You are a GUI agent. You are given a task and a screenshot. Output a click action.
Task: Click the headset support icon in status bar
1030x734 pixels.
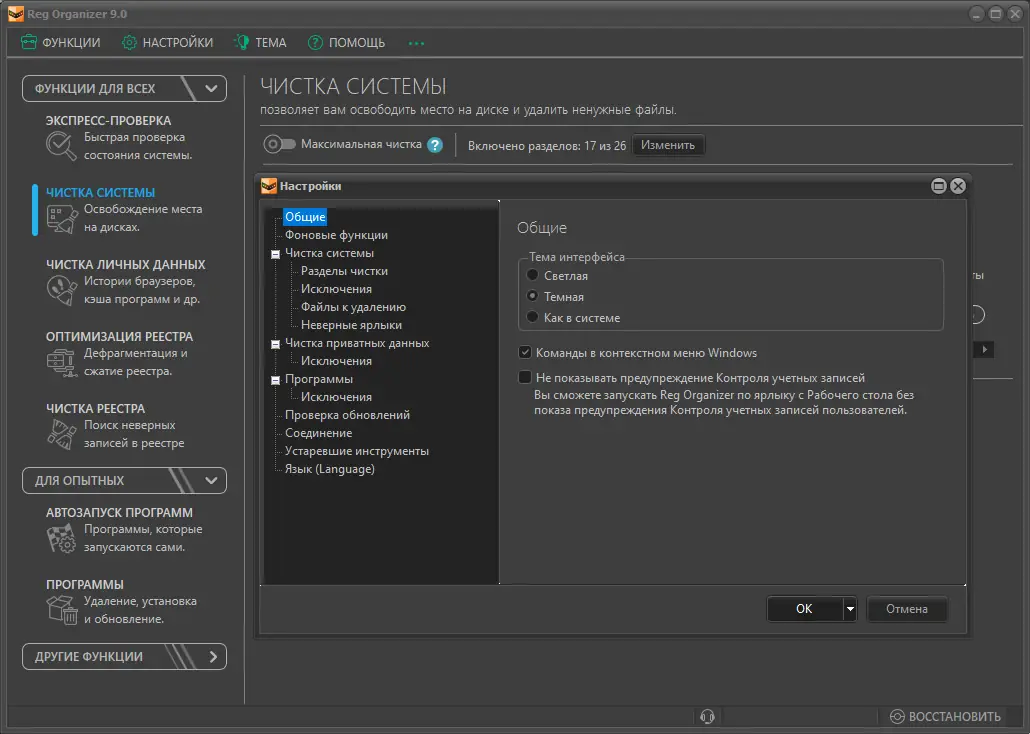[x=708, y=716]
